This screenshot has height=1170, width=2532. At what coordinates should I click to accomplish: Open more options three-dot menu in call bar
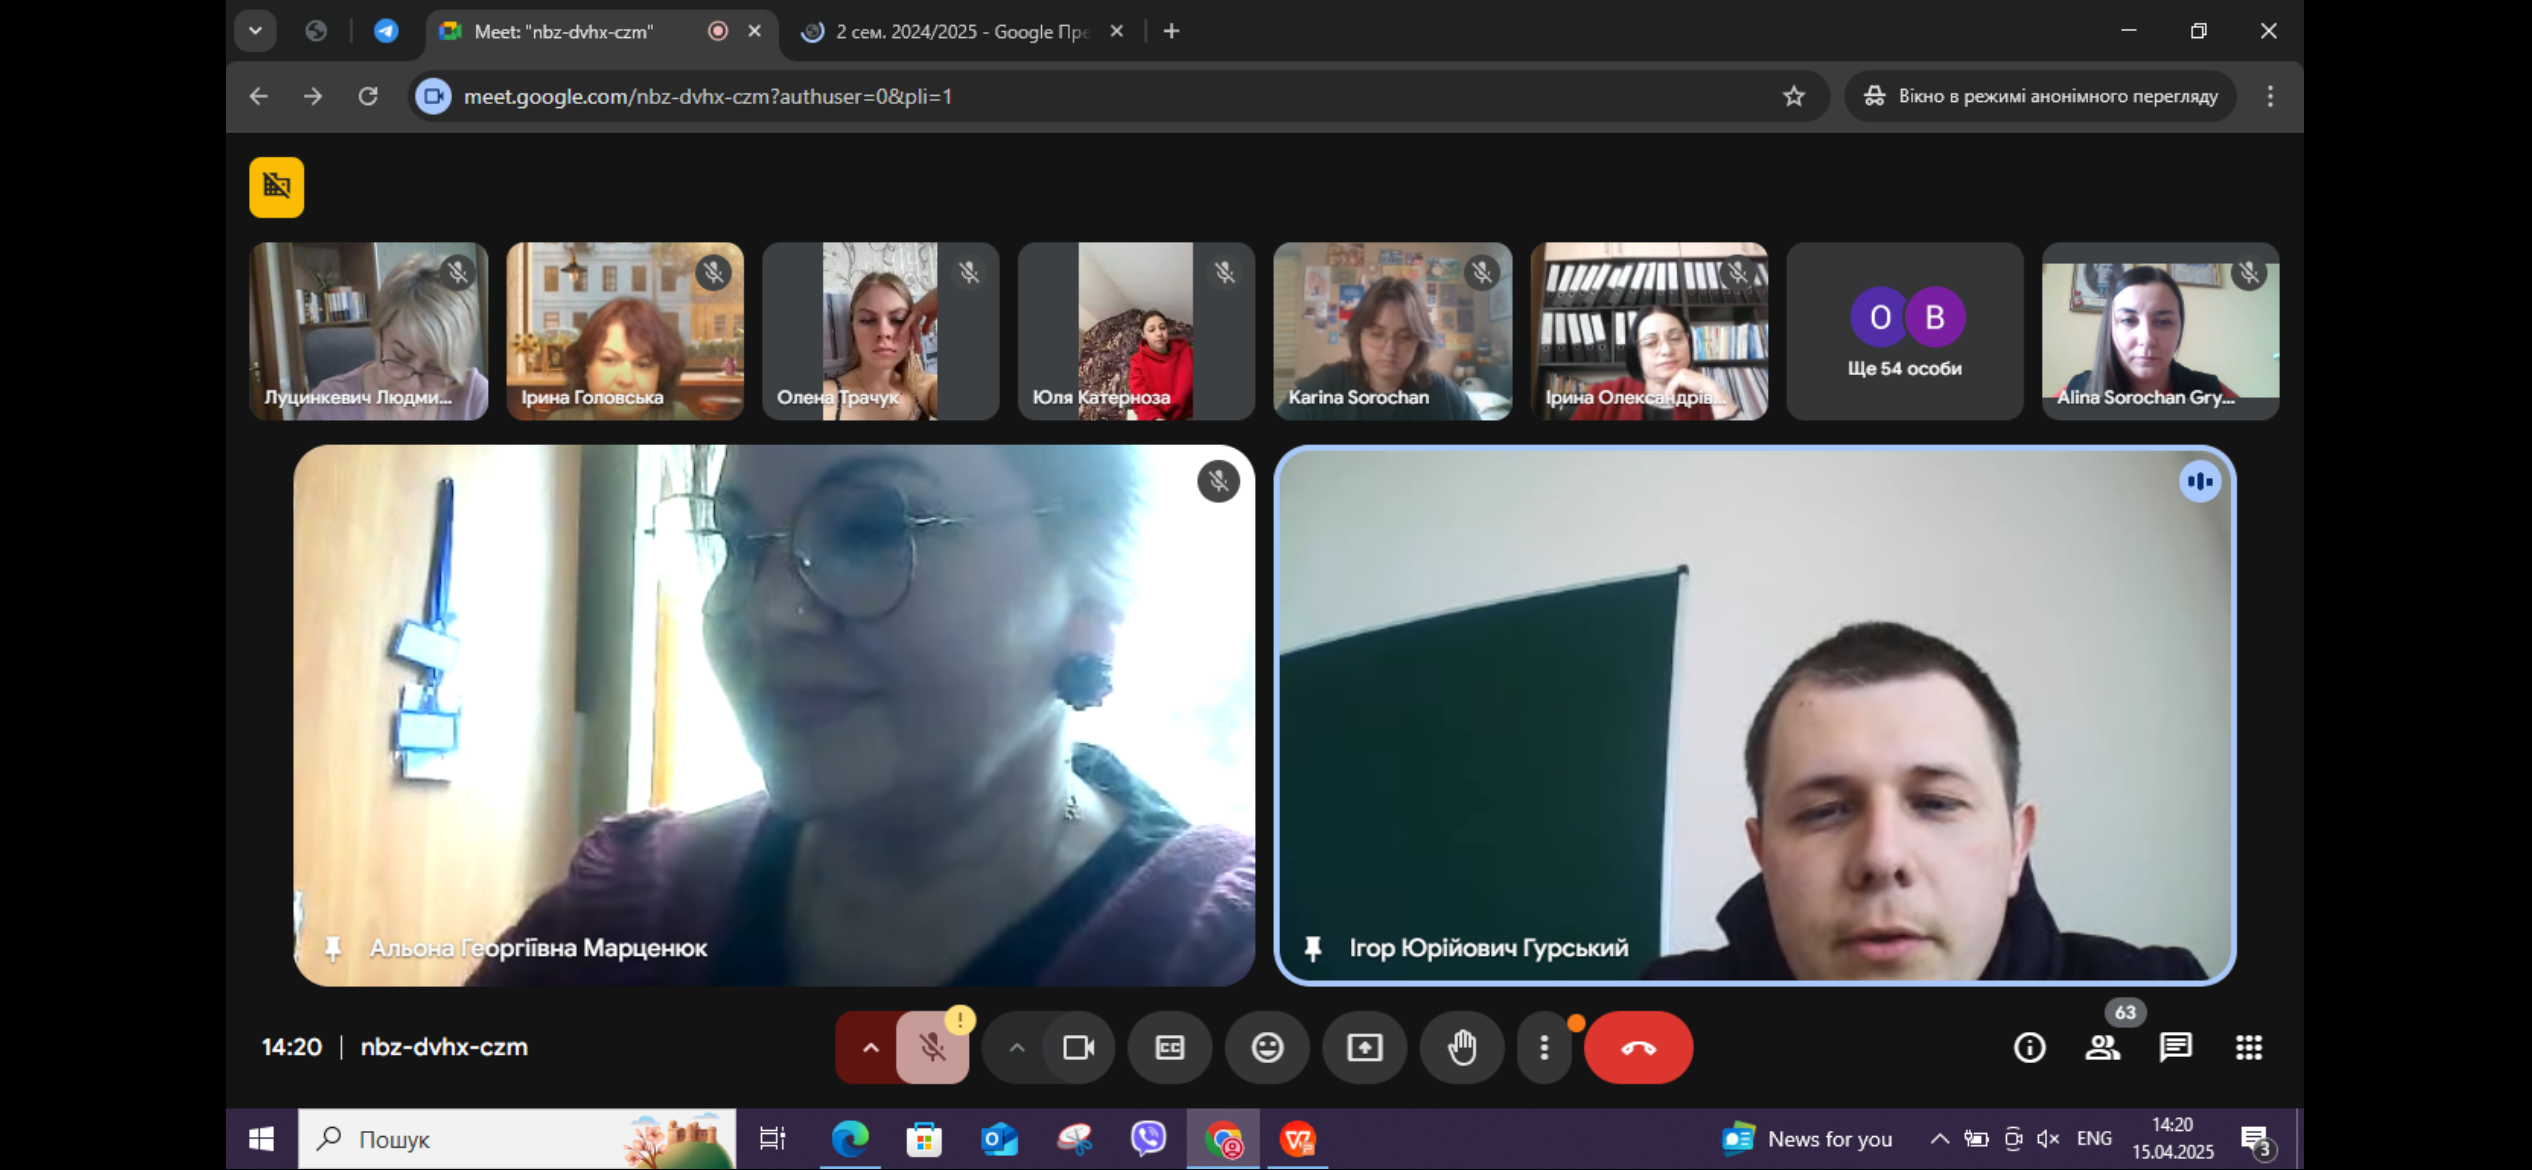[x=1543, y=1047]
